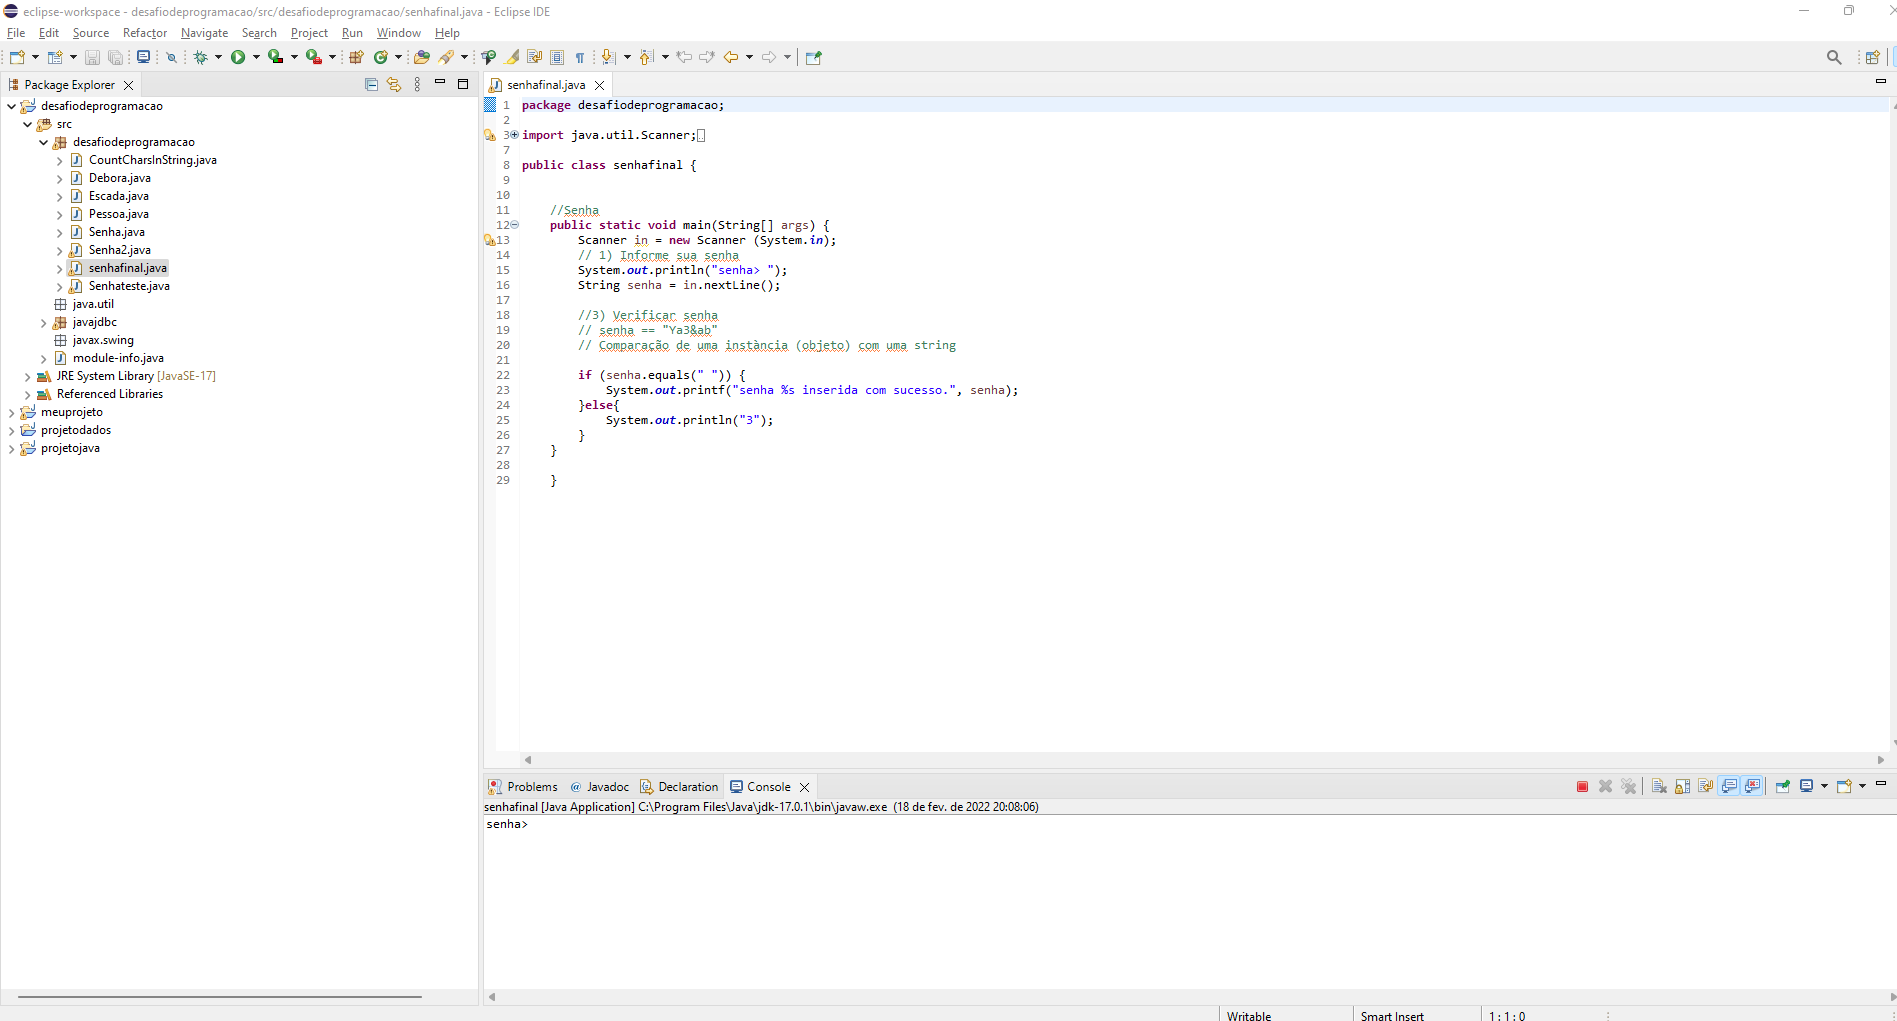Toggle Scroll Lock in Console
This screenshot has height=1021, width=1897.
[x=1682, y=786]
